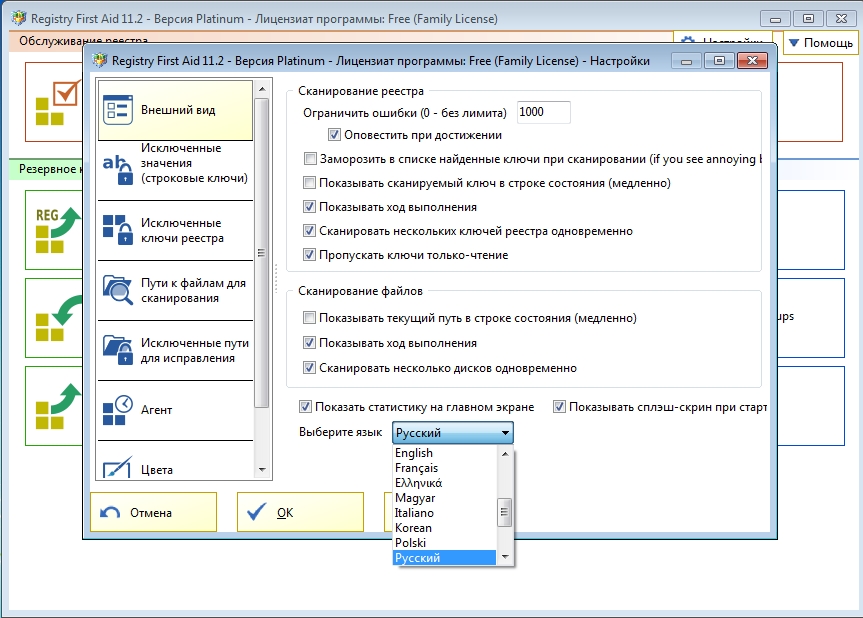Select Polski in language list

click(x=444, y=543)
